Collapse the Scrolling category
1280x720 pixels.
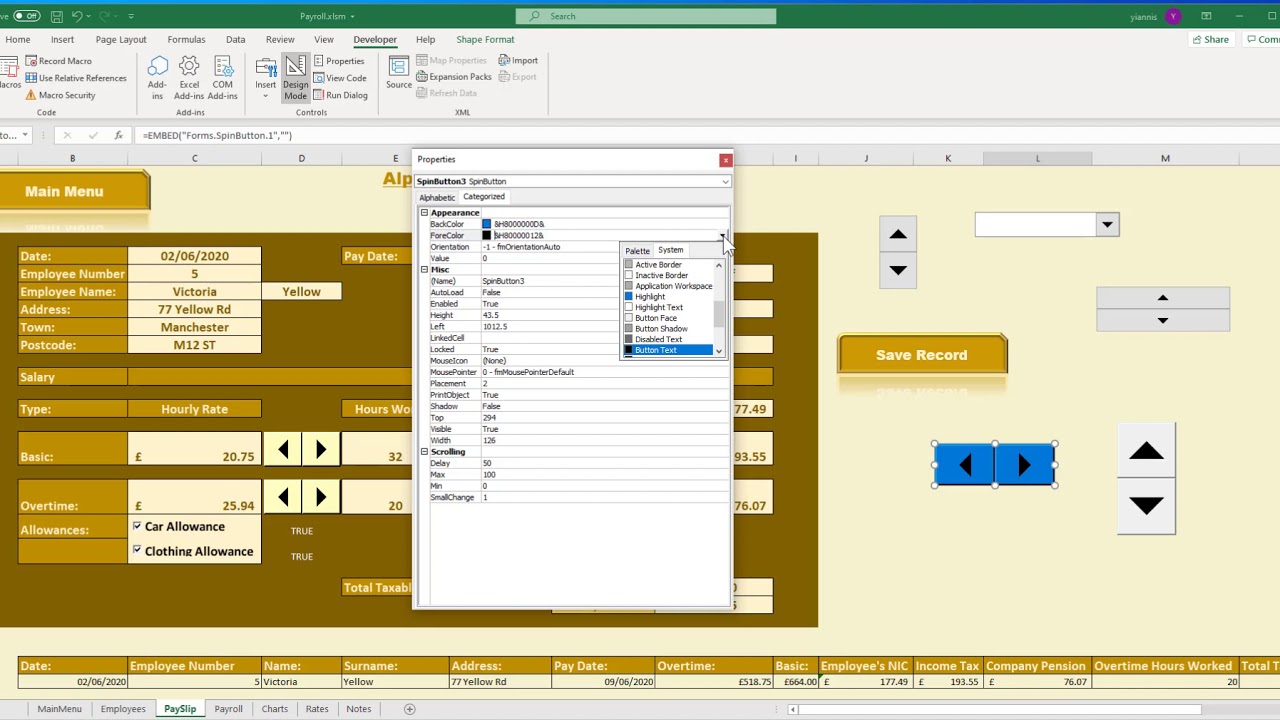[x=424, y=452]
